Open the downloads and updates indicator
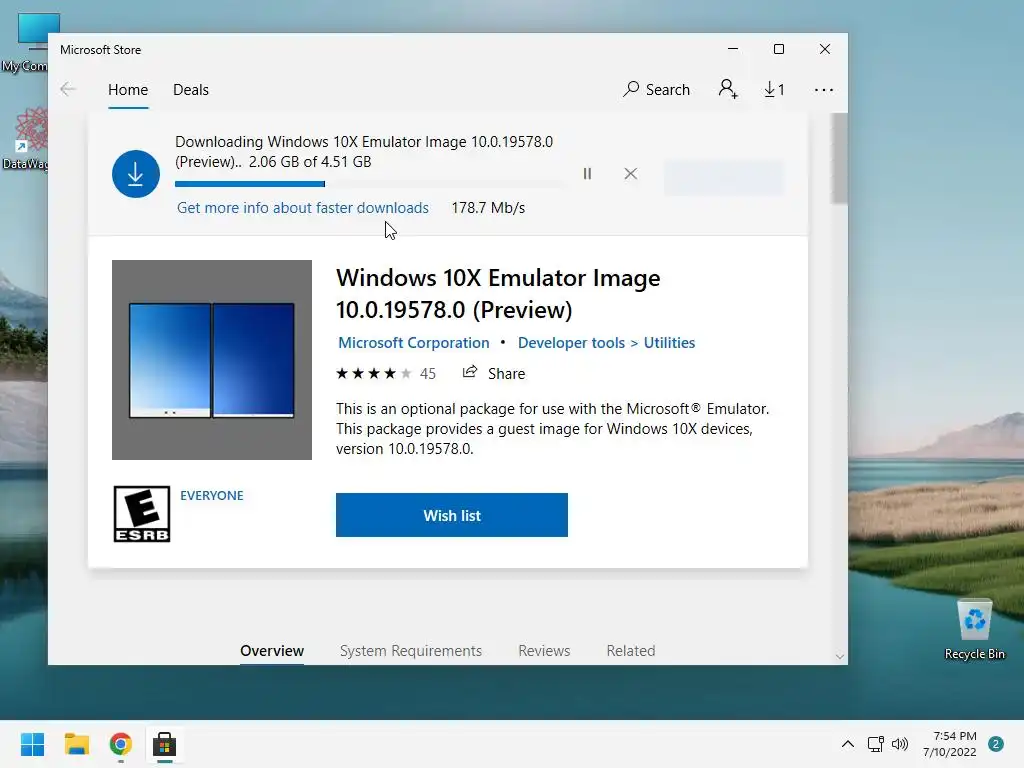The height and width of the screenshot is (768, 1024). (775, 89)
